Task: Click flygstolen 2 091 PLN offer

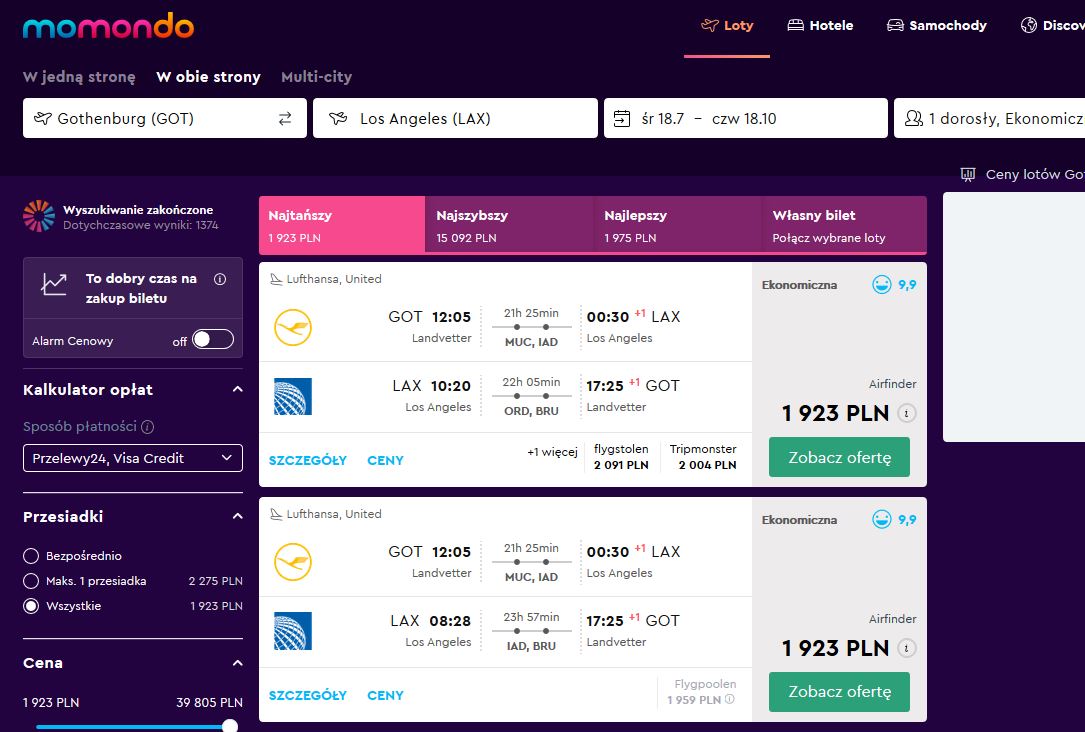Action: click(x=621, y=457)
